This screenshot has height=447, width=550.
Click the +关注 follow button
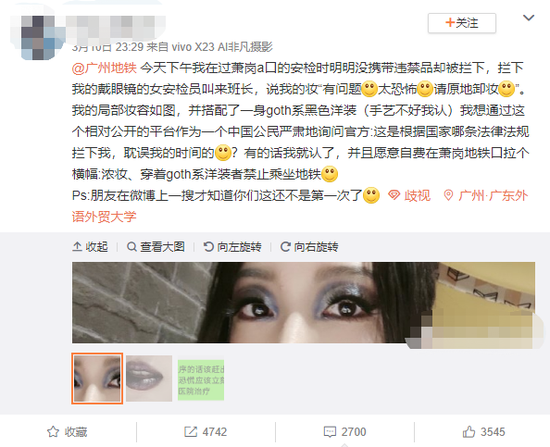point(462,23)
